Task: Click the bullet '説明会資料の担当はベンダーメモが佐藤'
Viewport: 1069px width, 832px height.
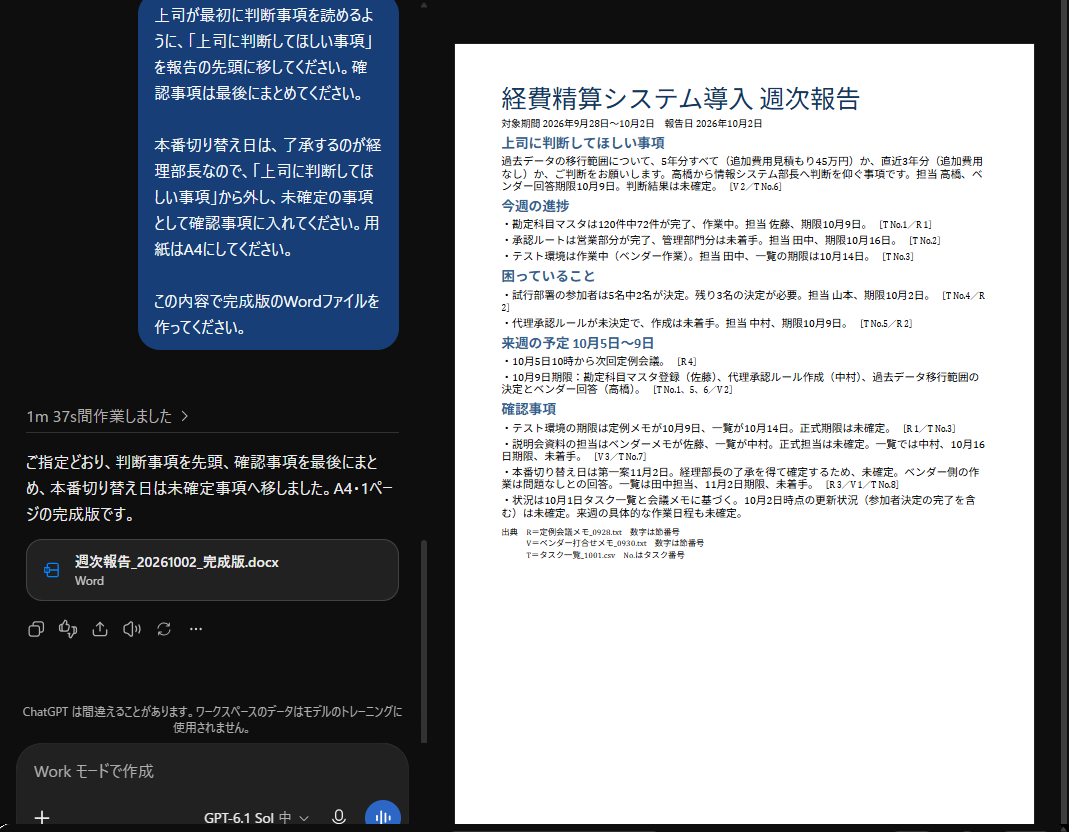Action: coord(743,450)
